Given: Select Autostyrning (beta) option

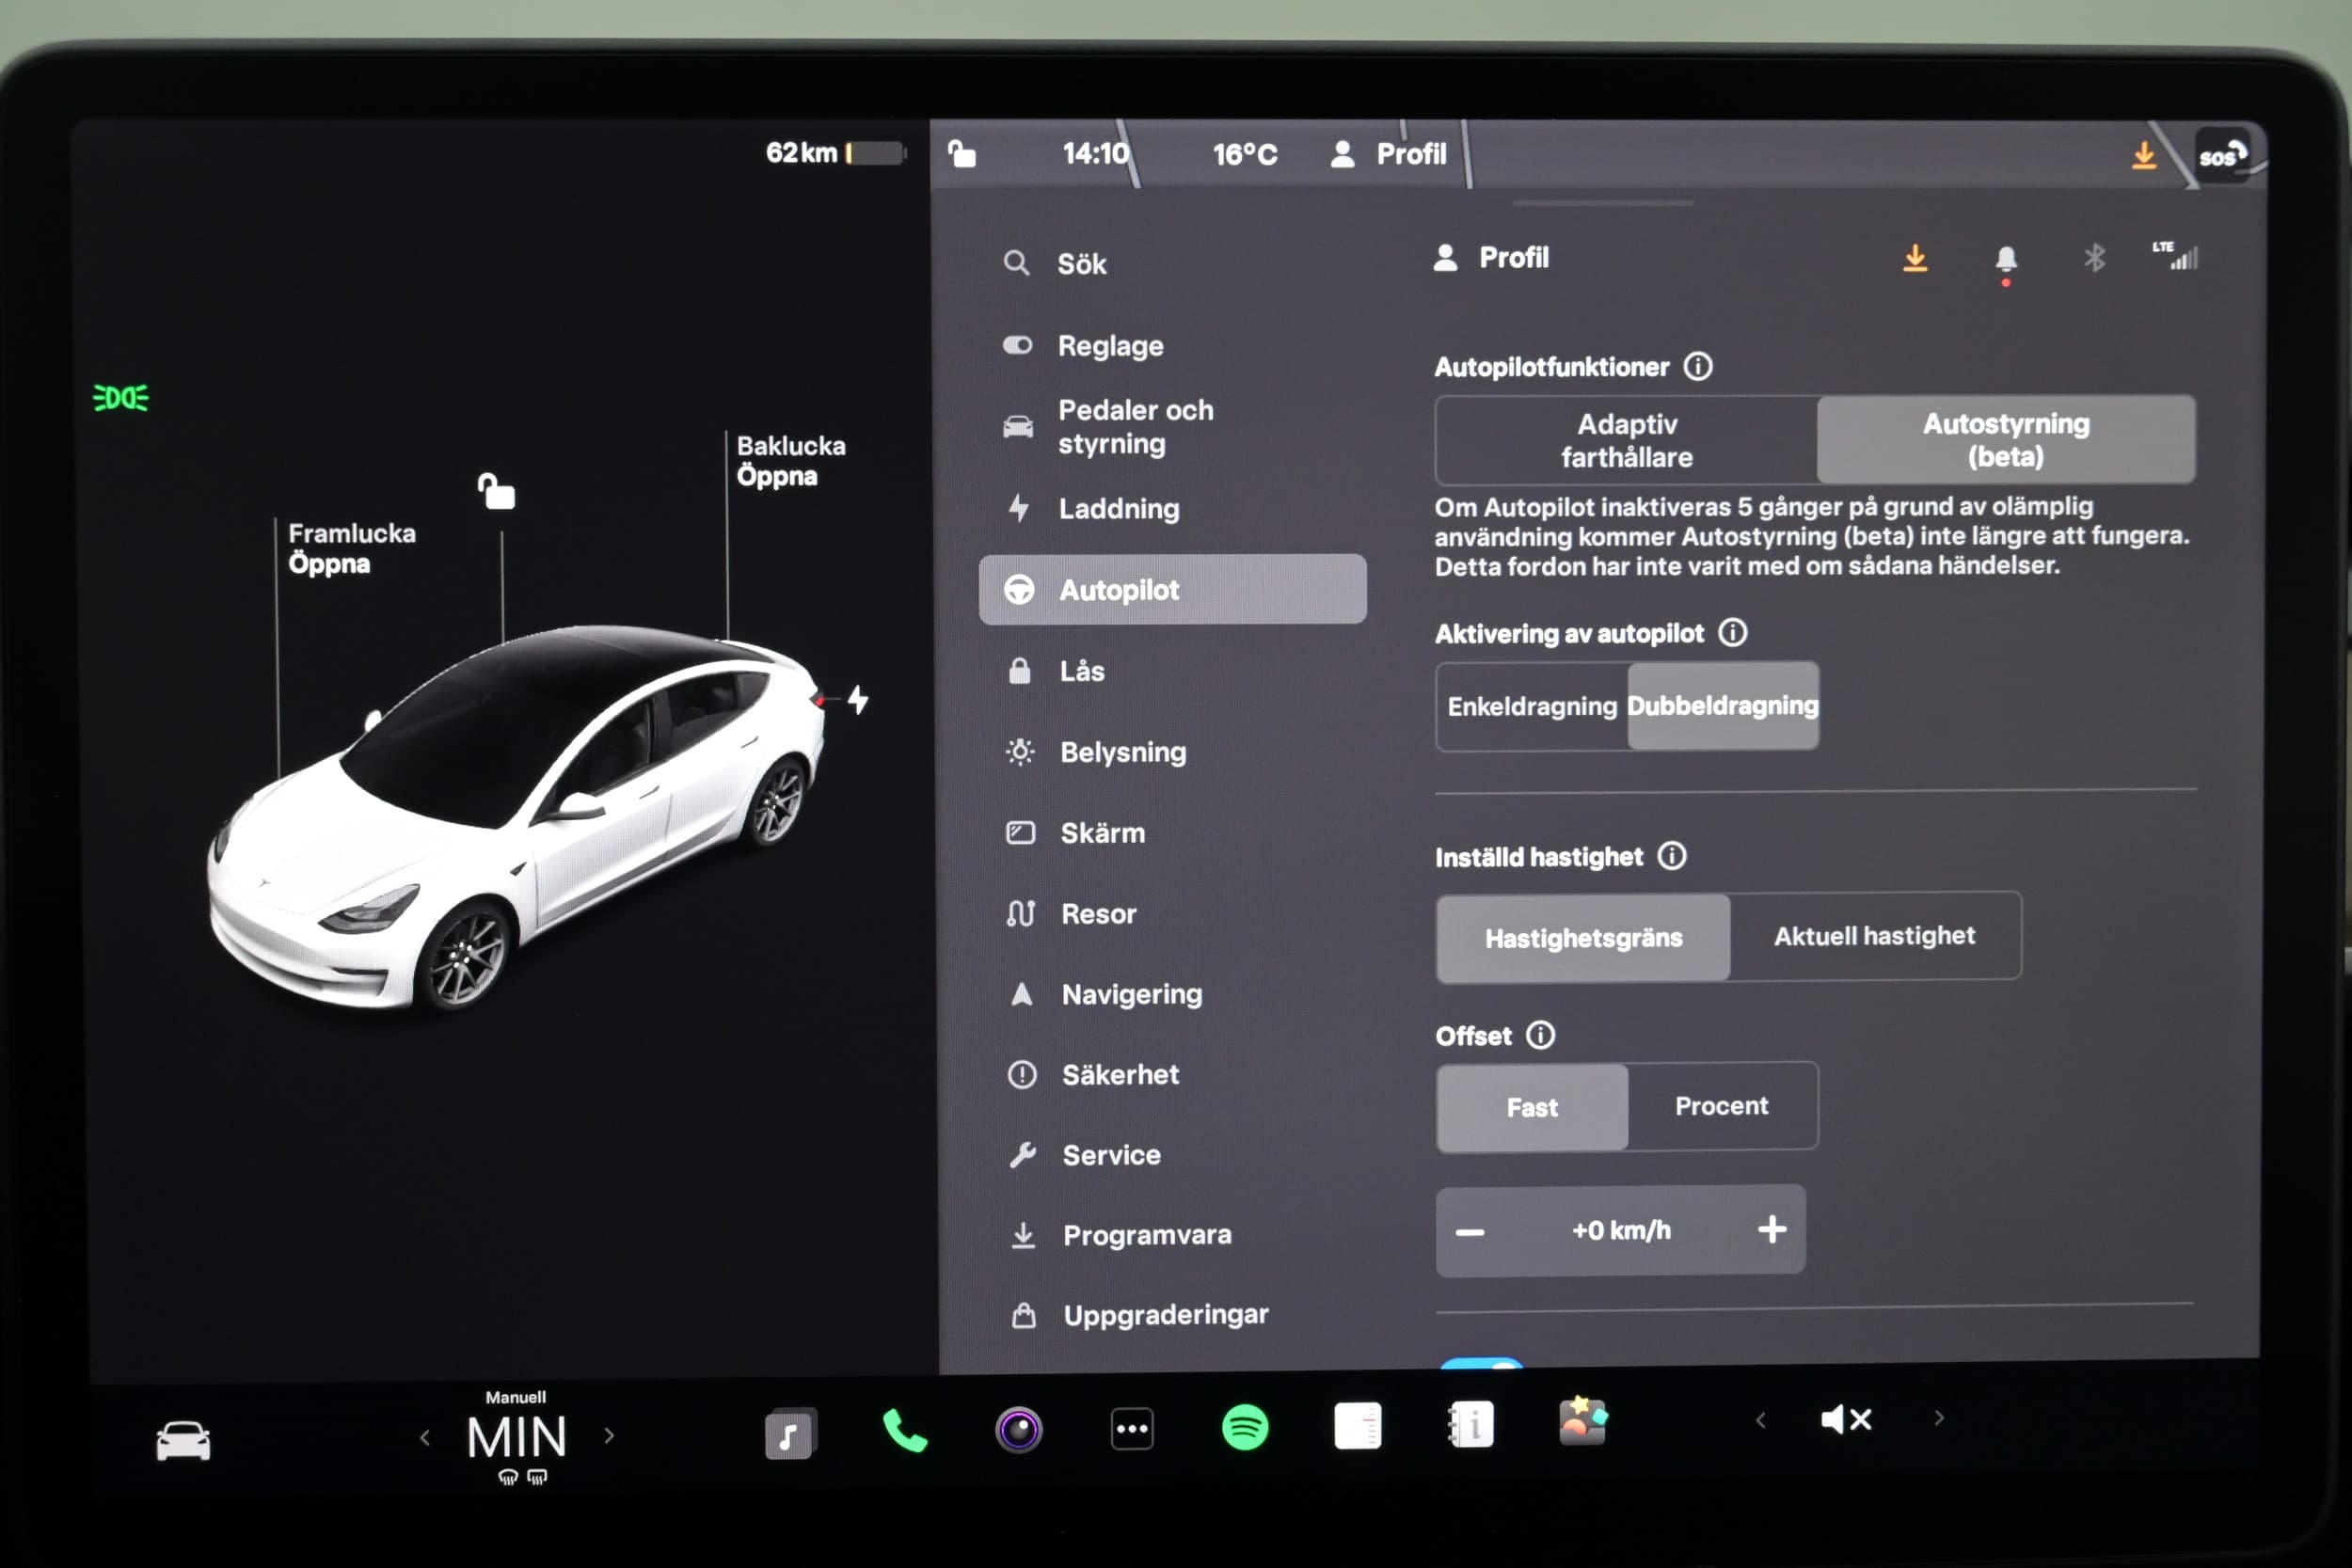Looking at the screenshot, I should click(2006, 440).
